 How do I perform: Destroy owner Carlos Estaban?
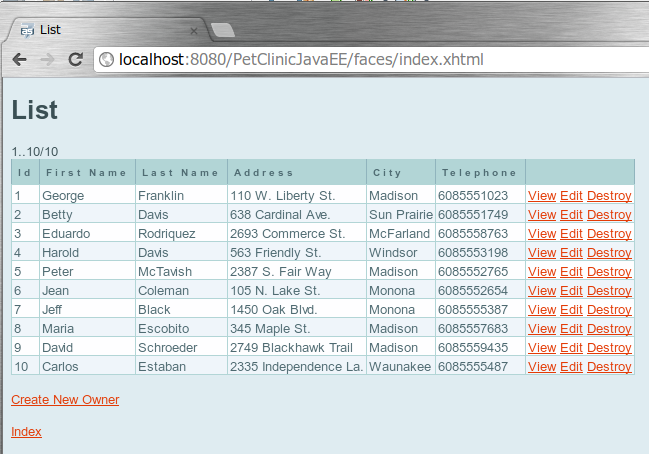coord(609,367)
